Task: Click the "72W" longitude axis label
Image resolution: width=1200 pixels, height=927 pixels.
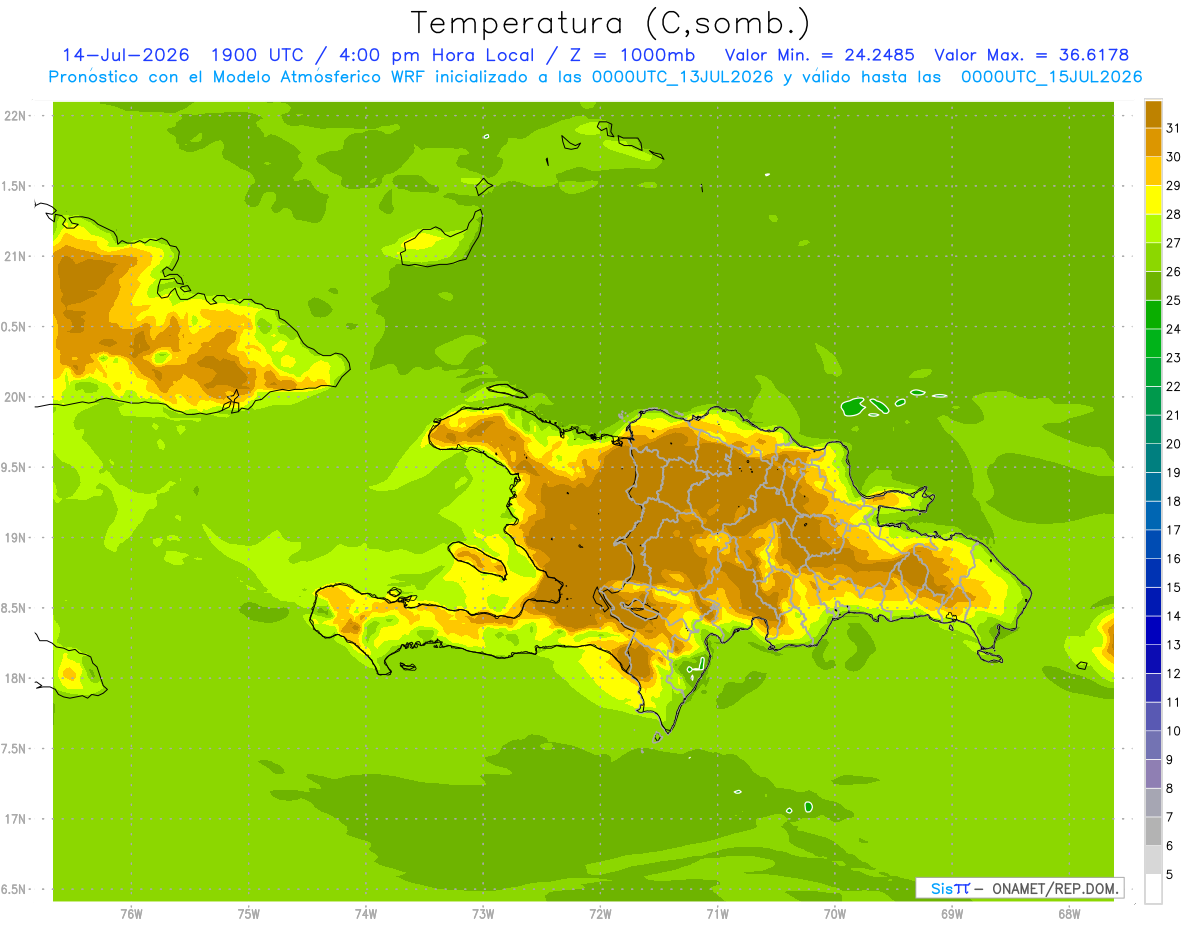Action: click(600, 914)
